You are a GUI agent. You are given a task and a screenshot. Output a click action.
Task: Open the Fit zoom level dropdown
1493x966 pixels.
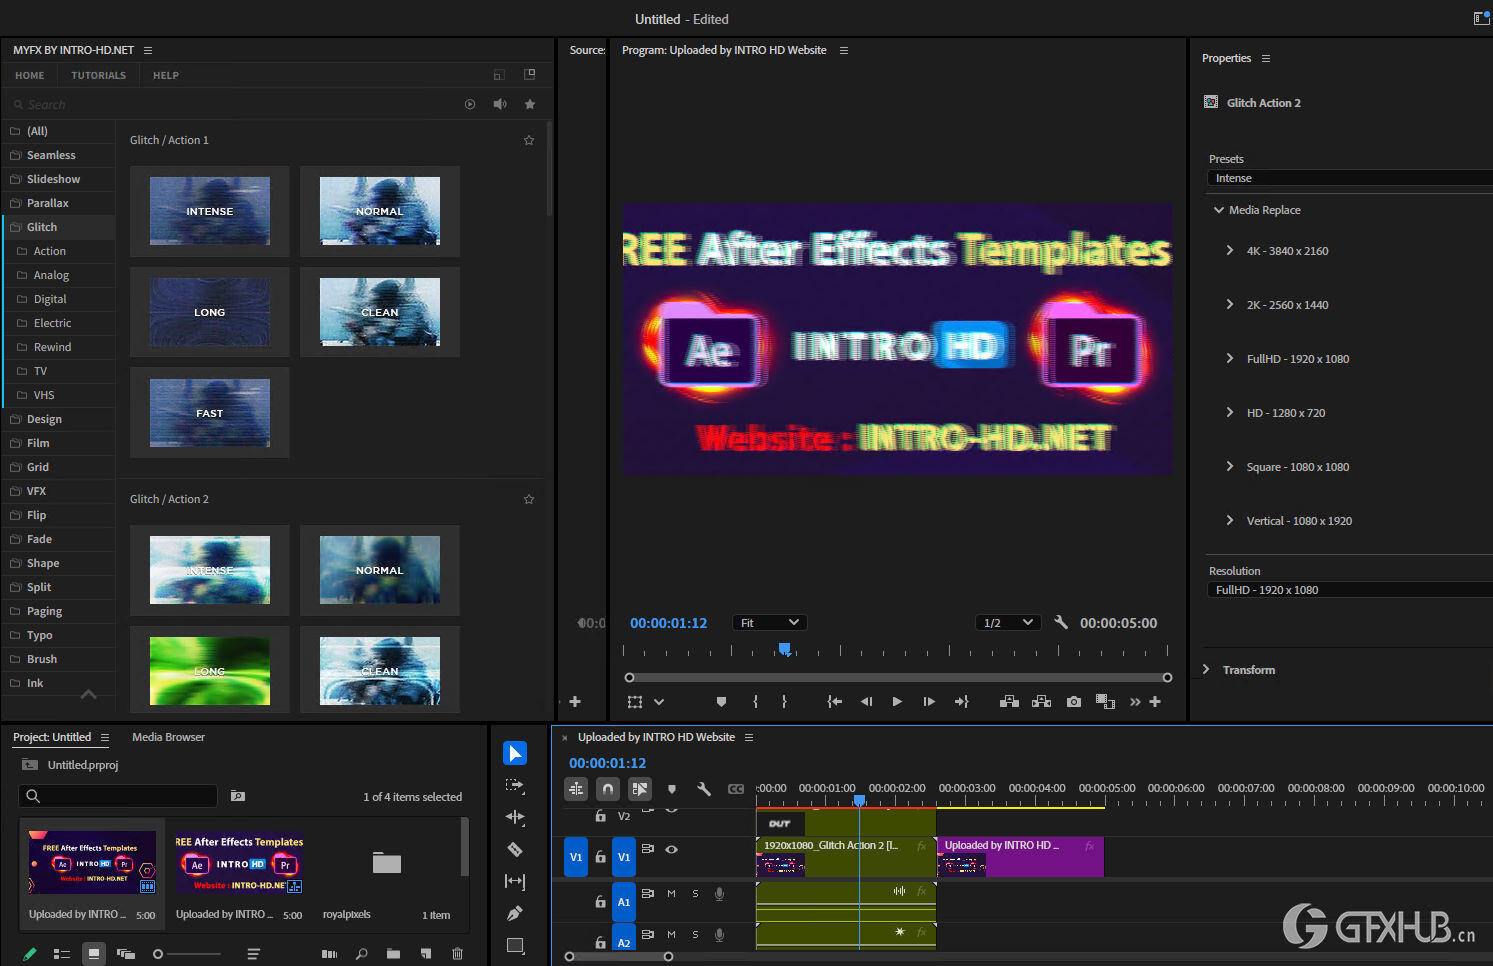769,623
